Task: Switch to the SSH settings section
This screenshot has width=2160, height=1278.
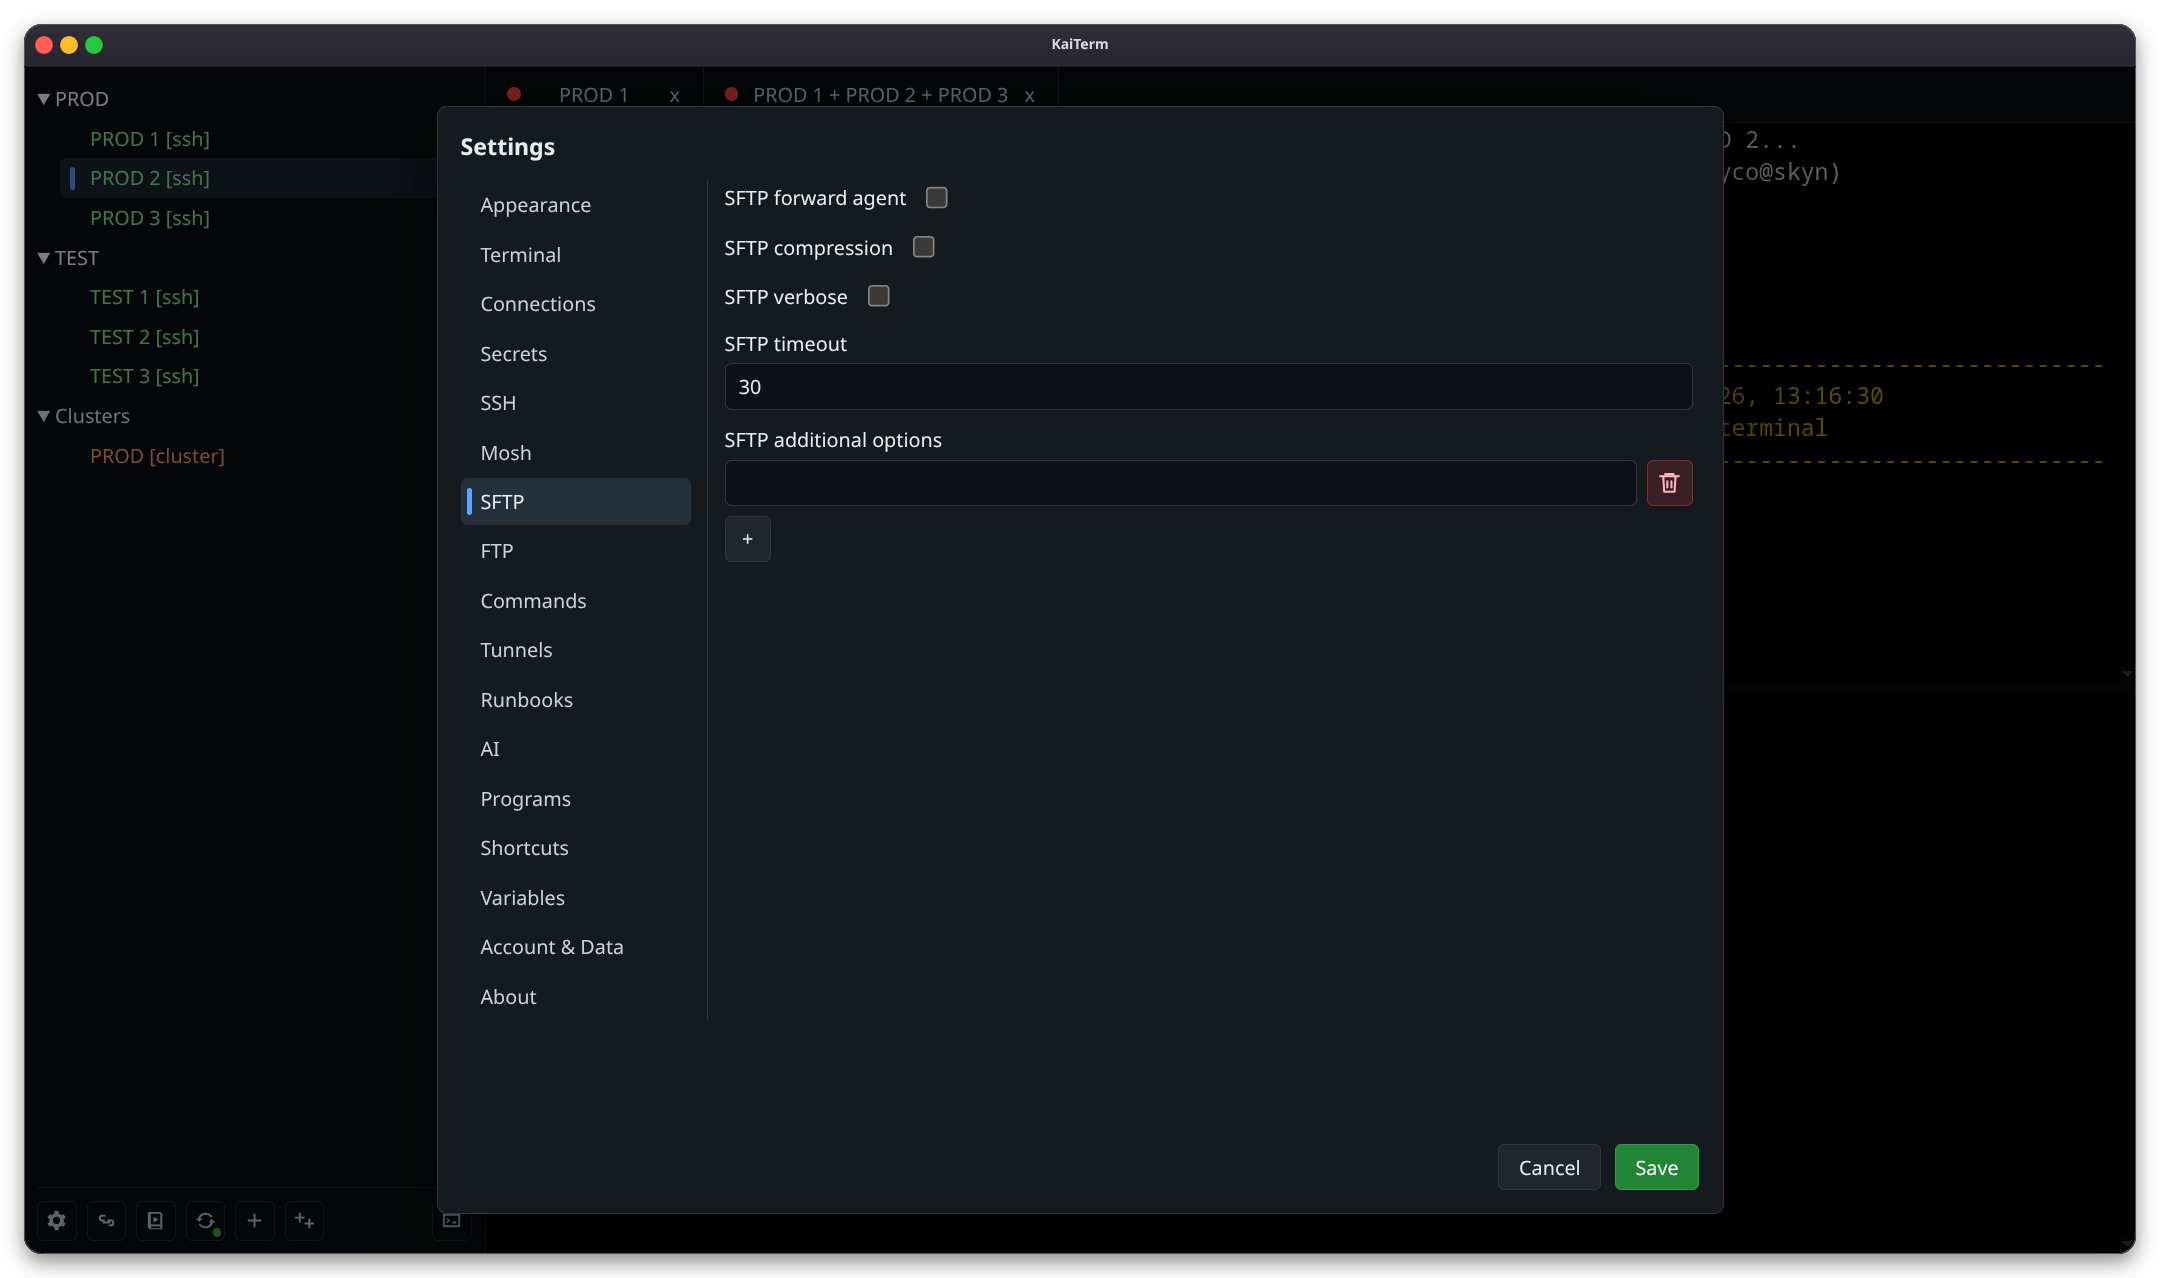Action: tap(575, 403)
